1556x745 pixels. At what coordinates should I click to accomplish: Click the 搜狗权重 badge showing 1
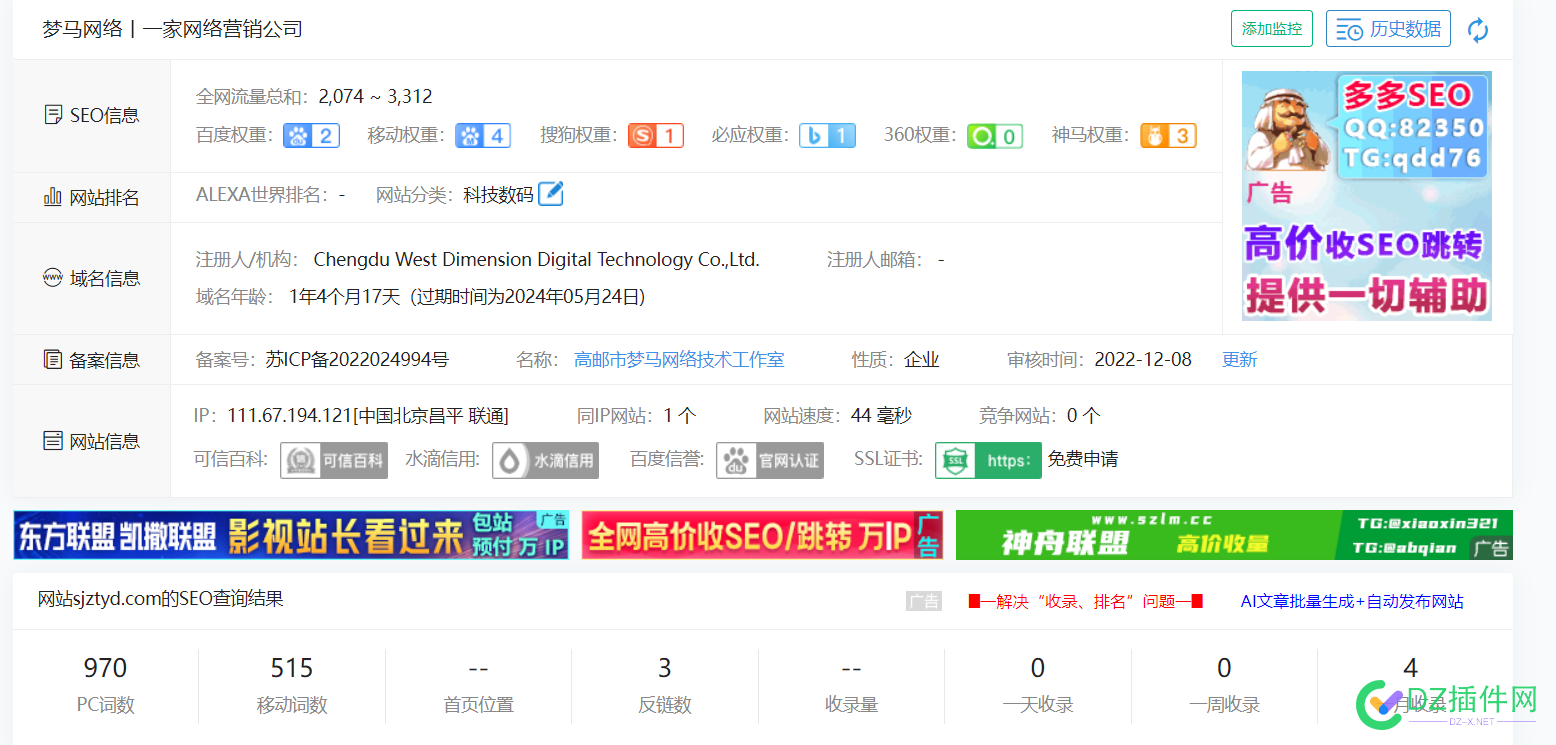[656, 135]
